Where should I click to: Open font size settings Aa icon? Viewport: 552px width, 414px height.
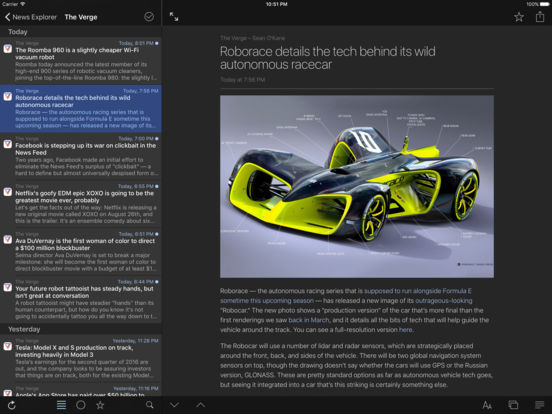pos(487,405)
